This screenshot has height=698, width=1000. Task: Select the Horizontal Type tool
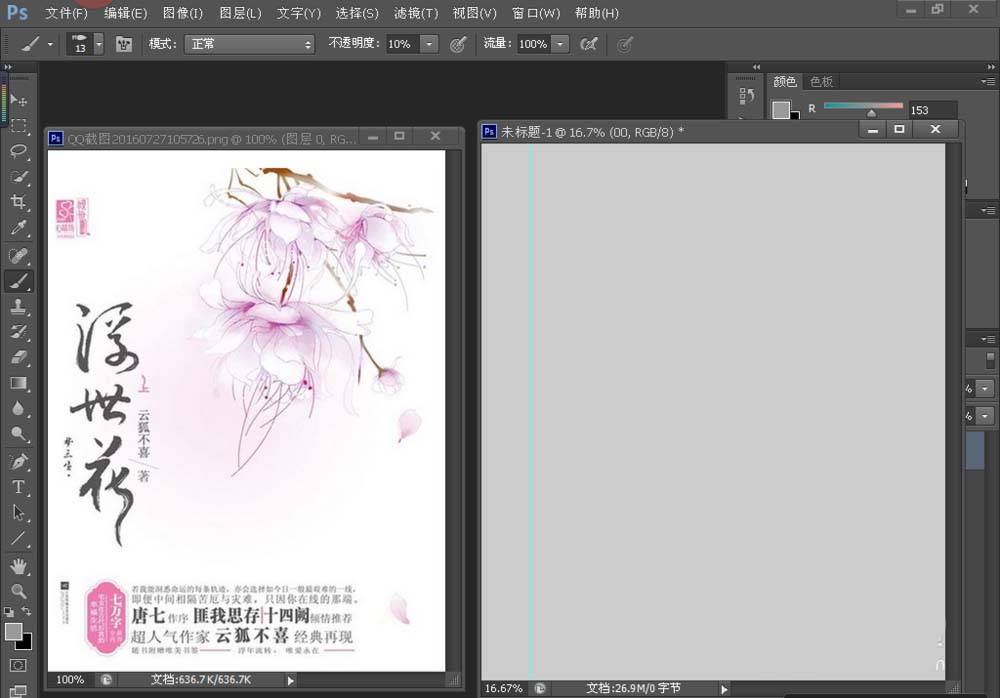pyautogui.click(x=18, y=487)
